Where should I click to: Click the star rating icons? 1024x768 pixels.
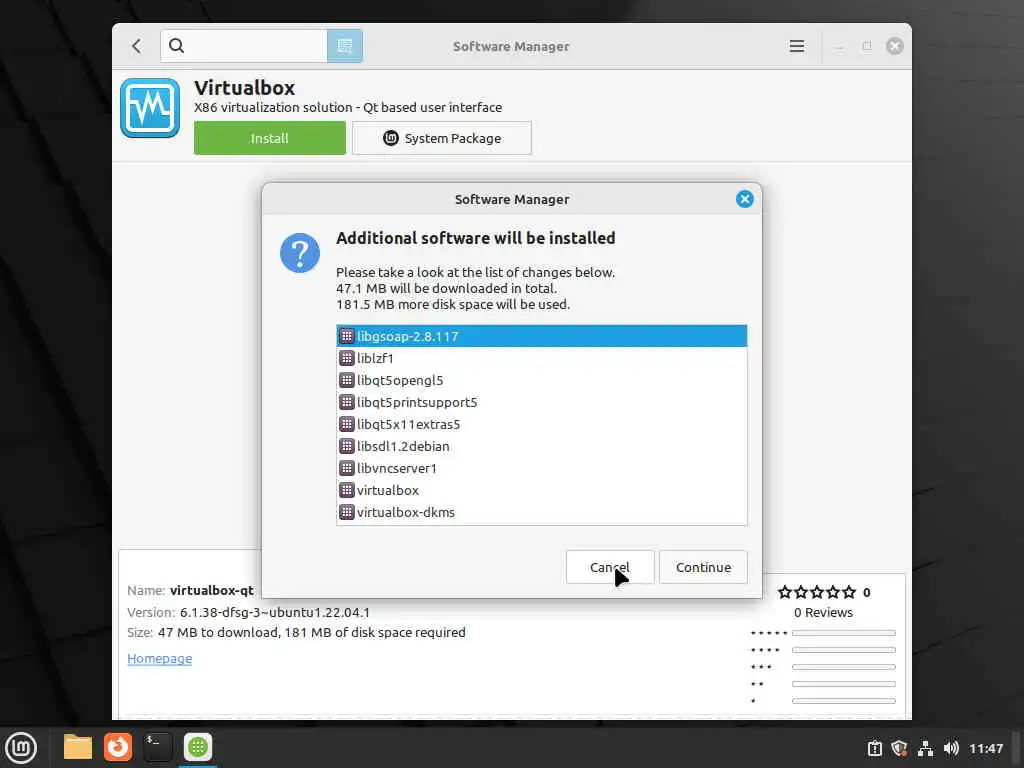(817, 592)
